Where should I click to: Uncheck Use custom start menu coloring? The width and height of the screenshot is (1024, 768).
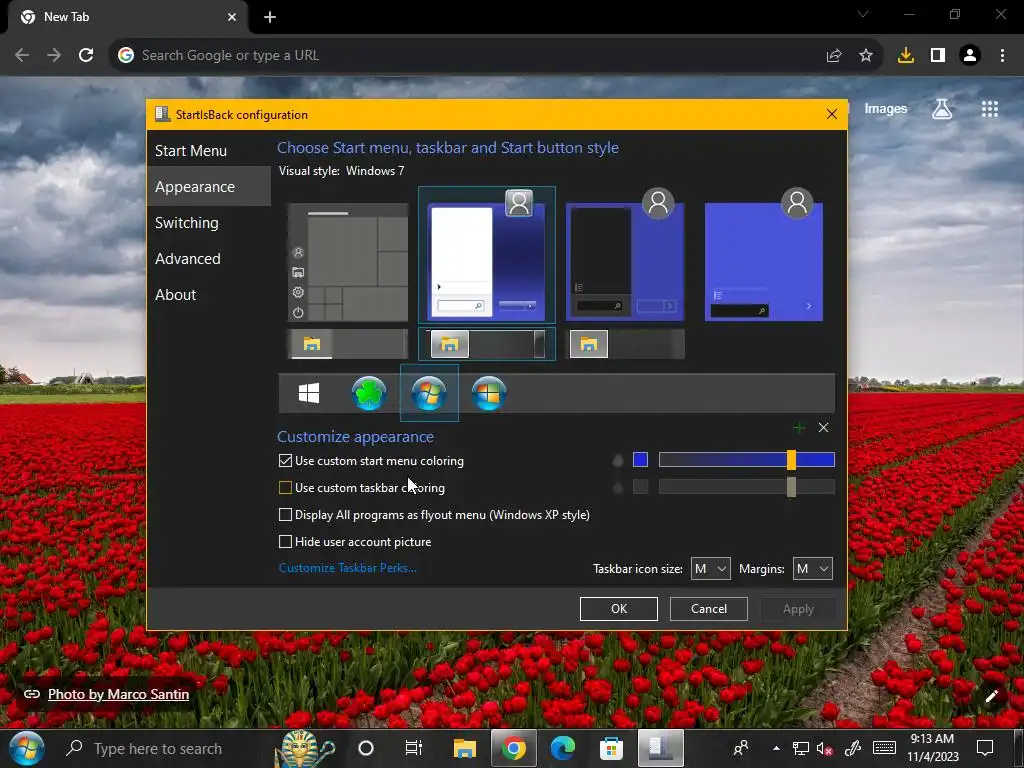coord(286,461)
